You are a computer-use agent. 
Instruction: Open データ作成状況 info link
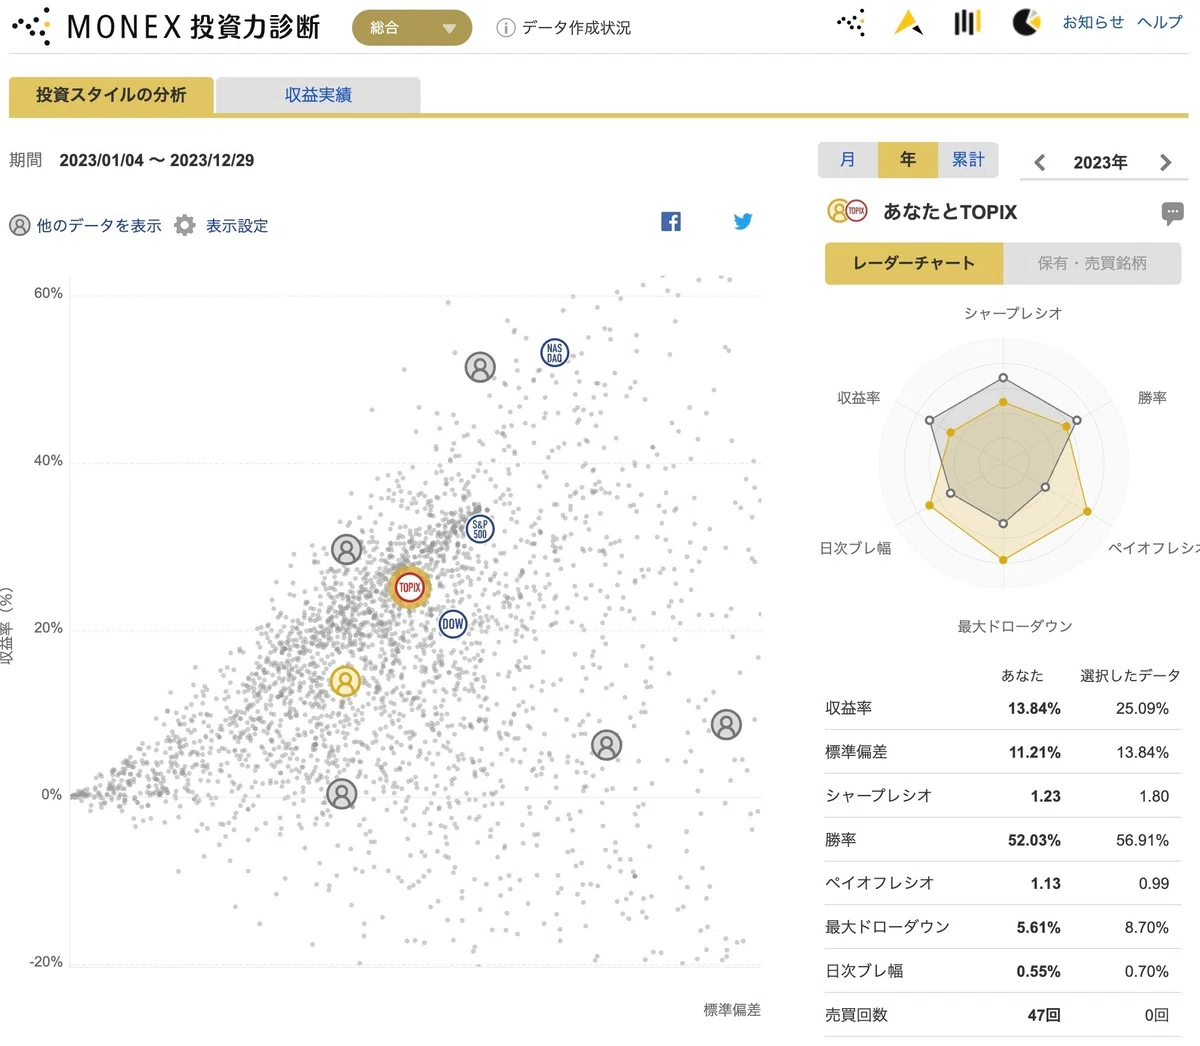tap(564, 28)
